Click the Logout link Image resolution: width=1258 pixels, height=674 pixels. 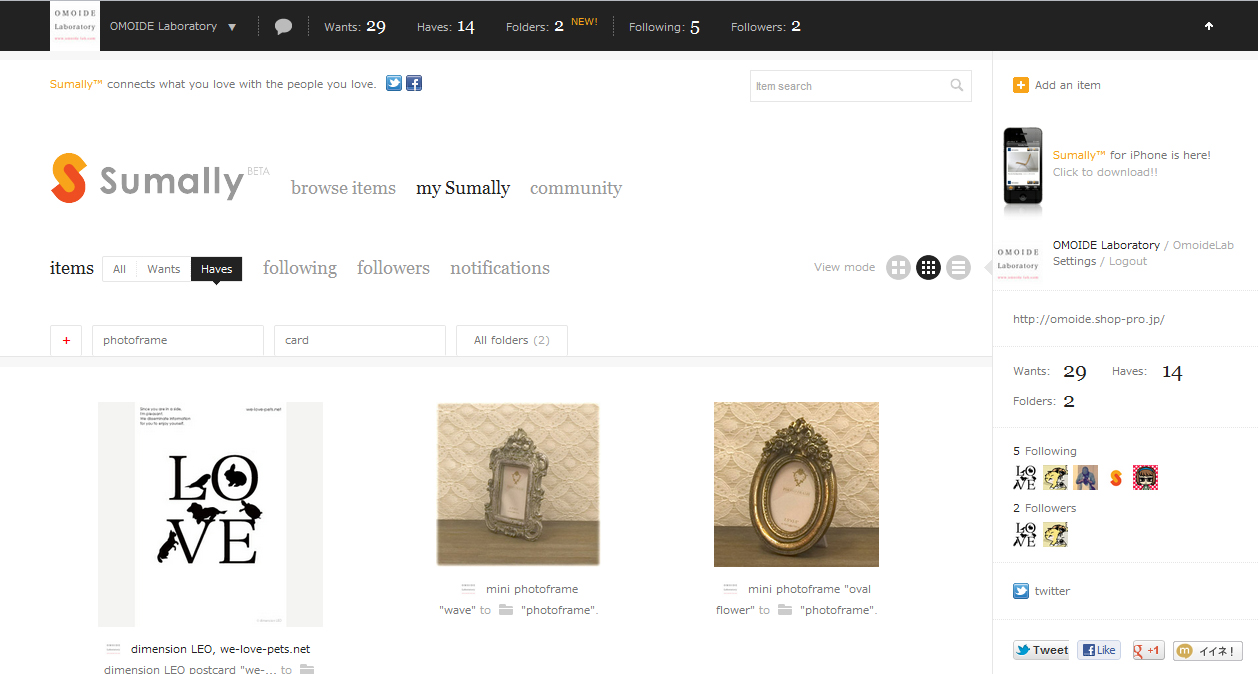pyautogui.click(x=1128, y=261)
